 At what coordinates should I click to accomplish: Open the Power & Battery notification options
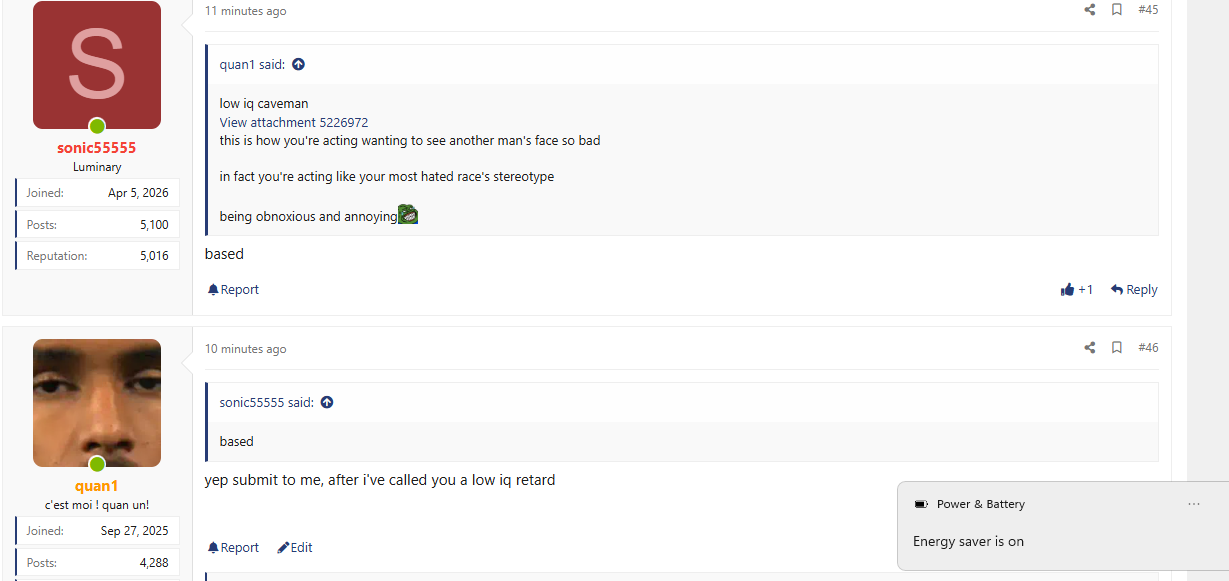[1194, 504]
